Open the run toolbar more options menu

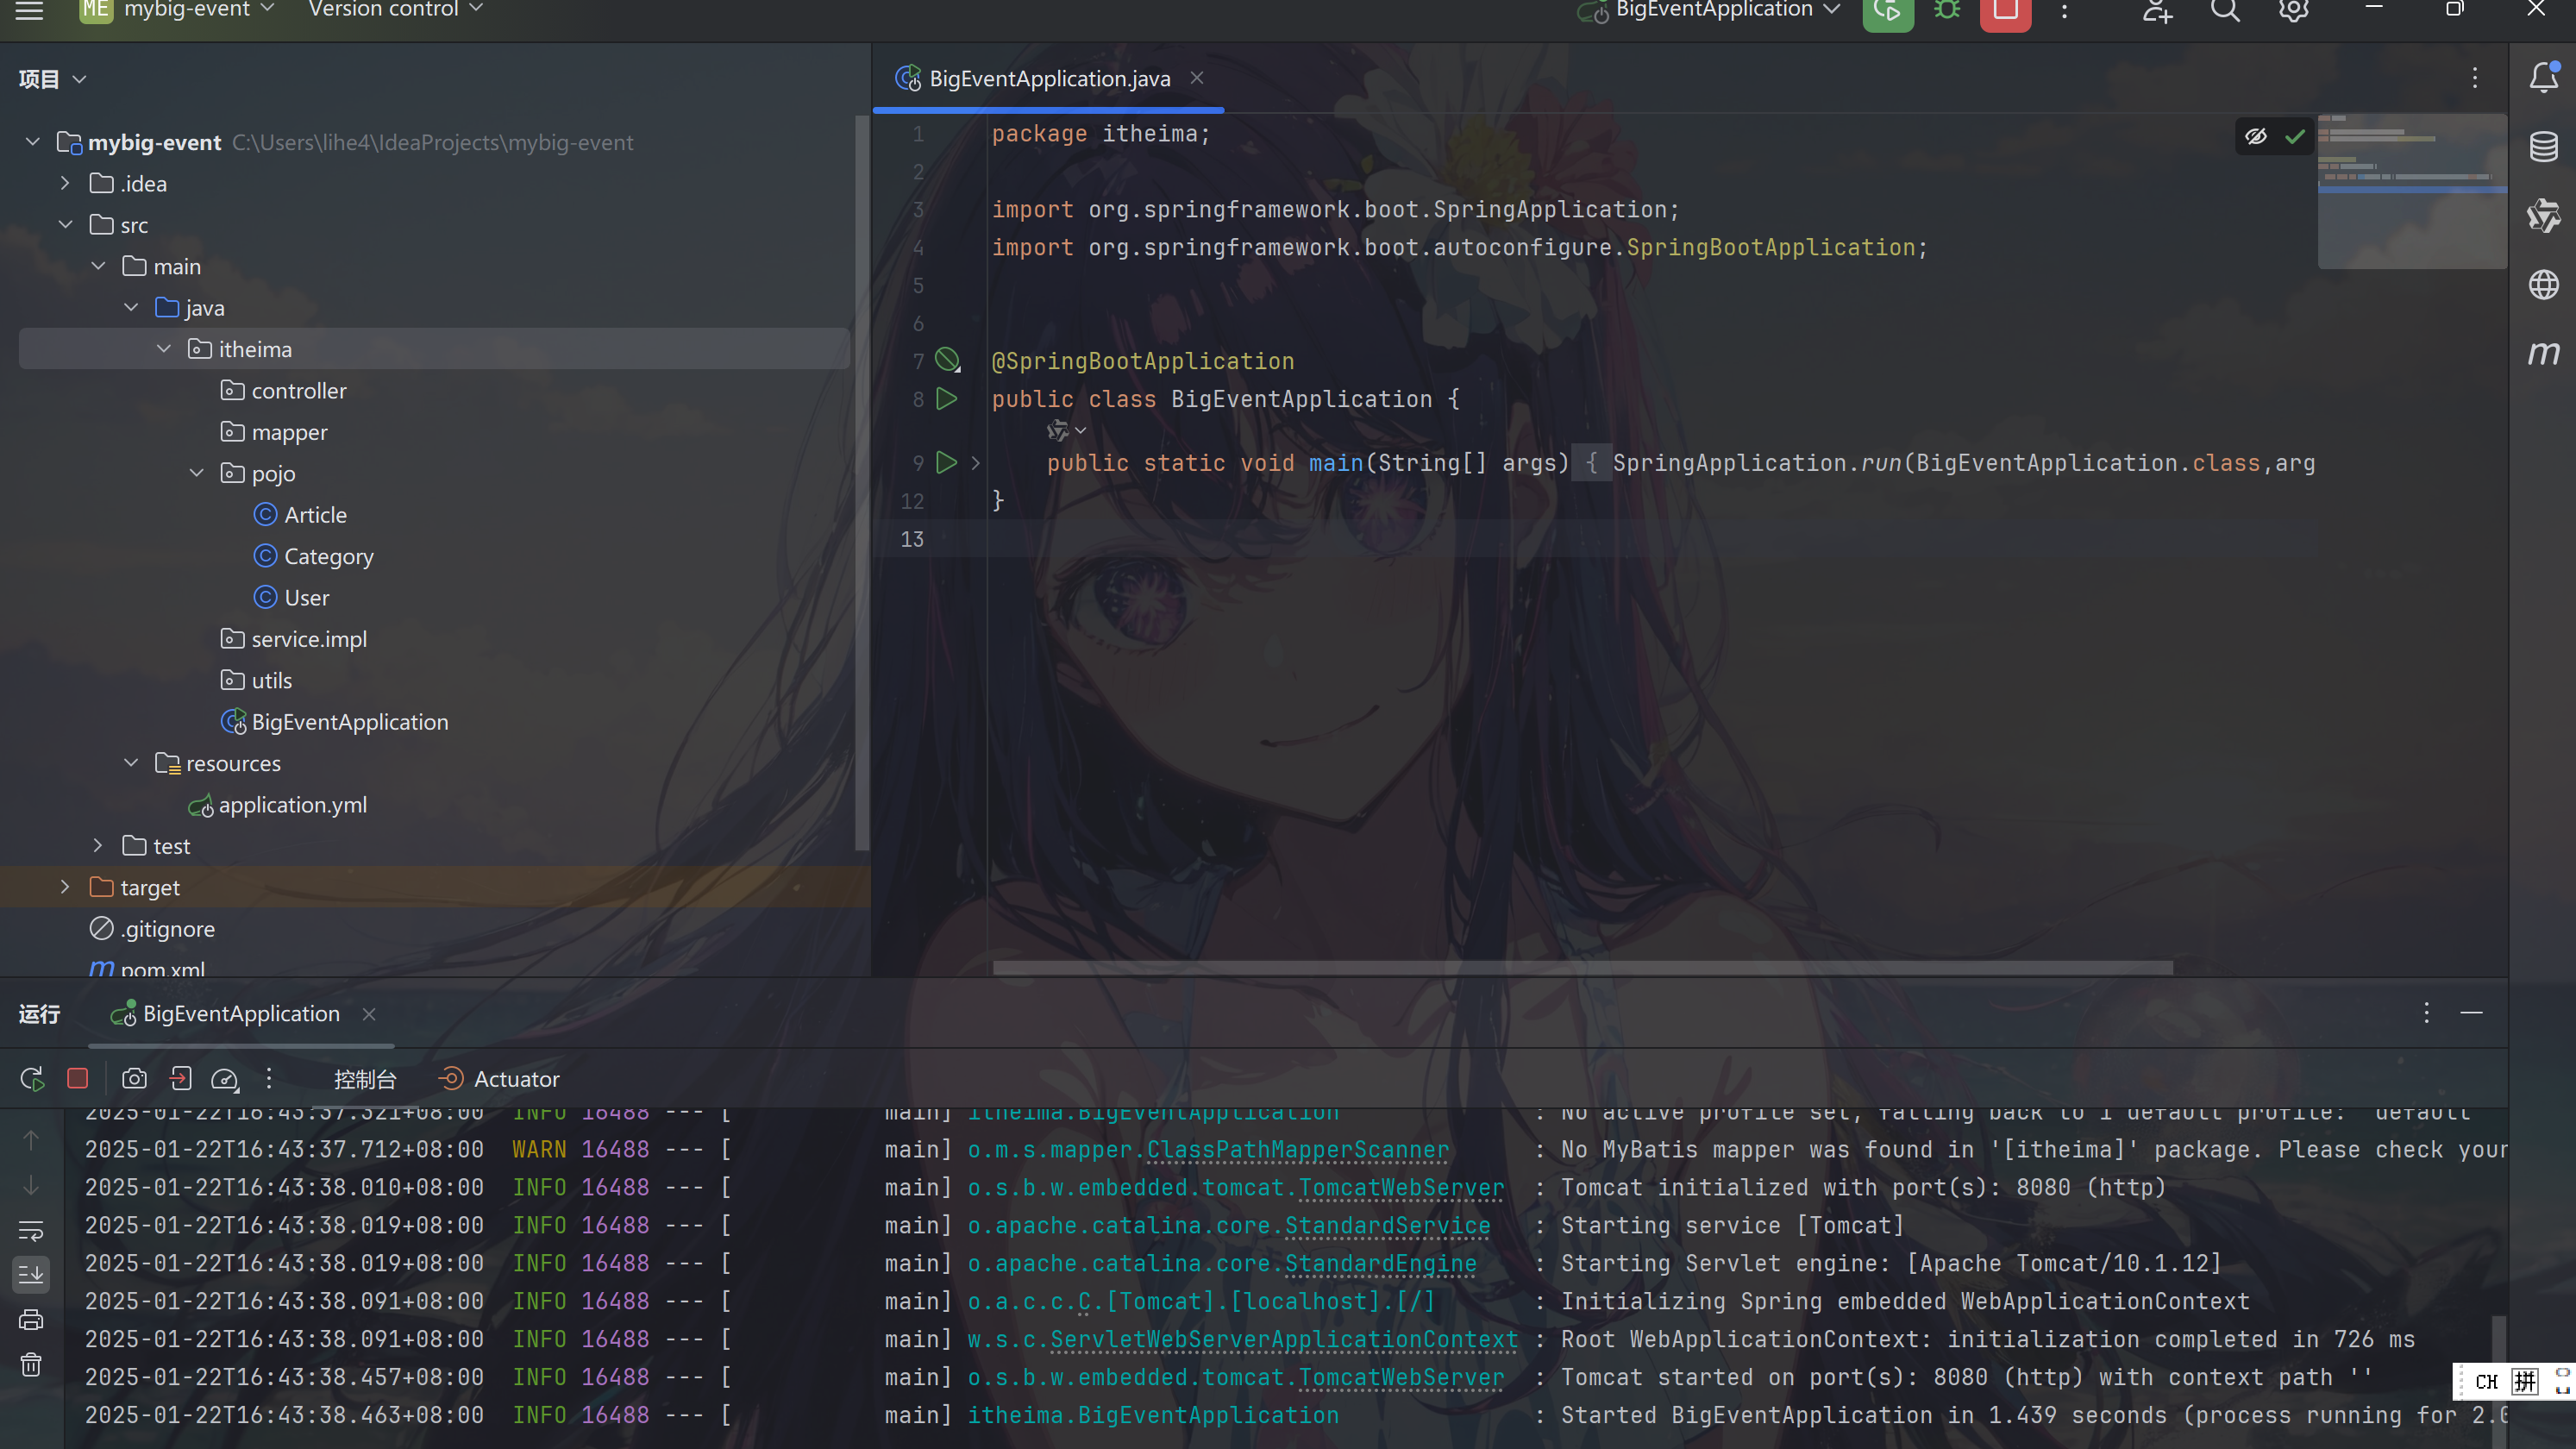click(269, 1079)
